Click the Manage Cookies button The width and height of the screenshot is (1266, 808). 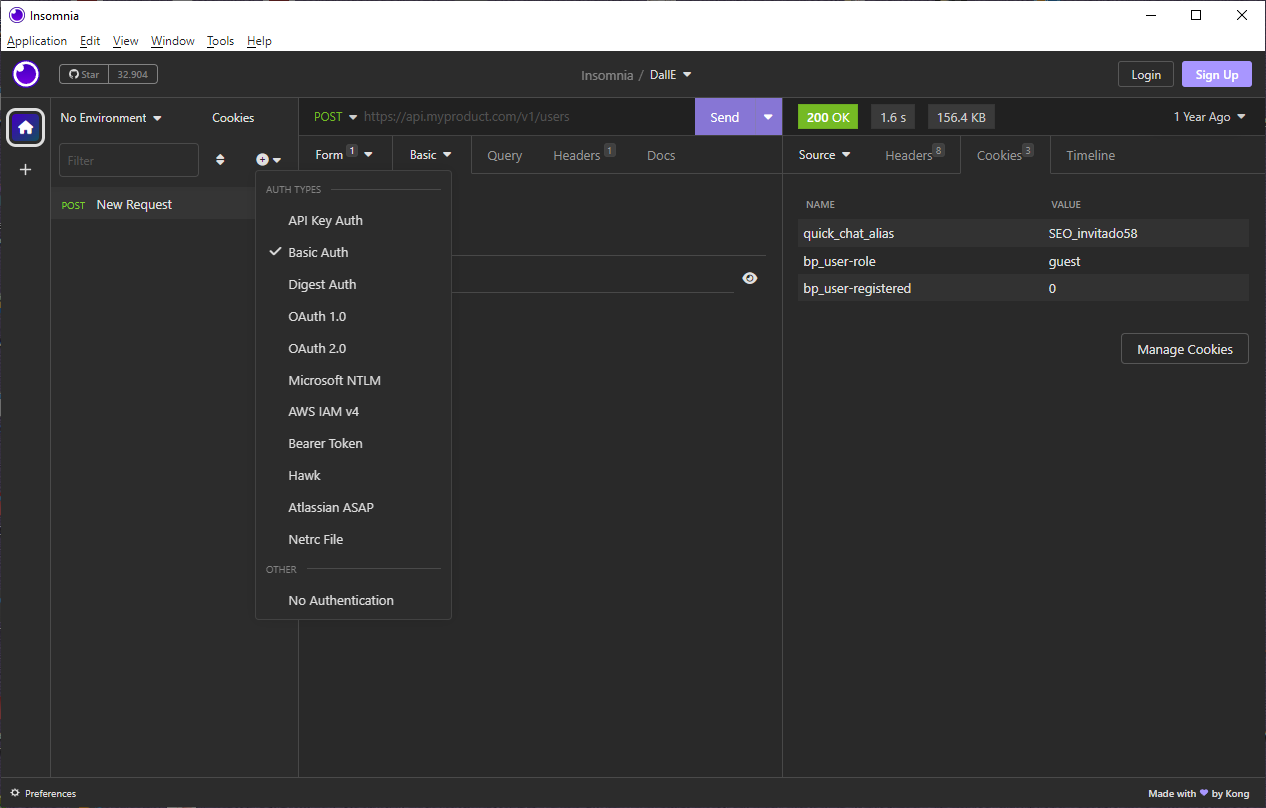click(1184, 349)
